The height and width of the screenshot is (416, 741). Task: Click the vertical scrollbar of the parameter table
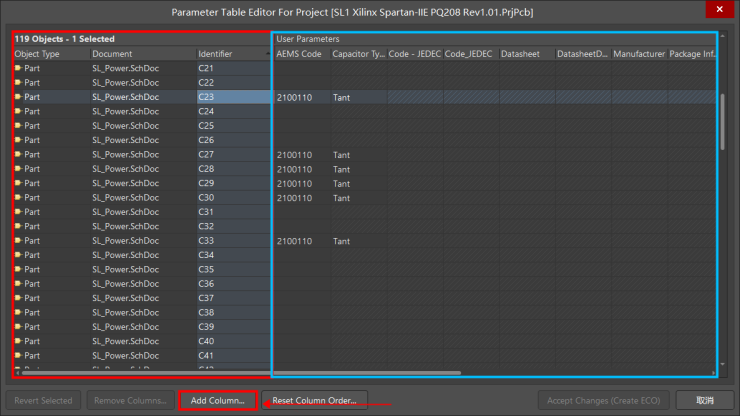(x=722, y=120)
